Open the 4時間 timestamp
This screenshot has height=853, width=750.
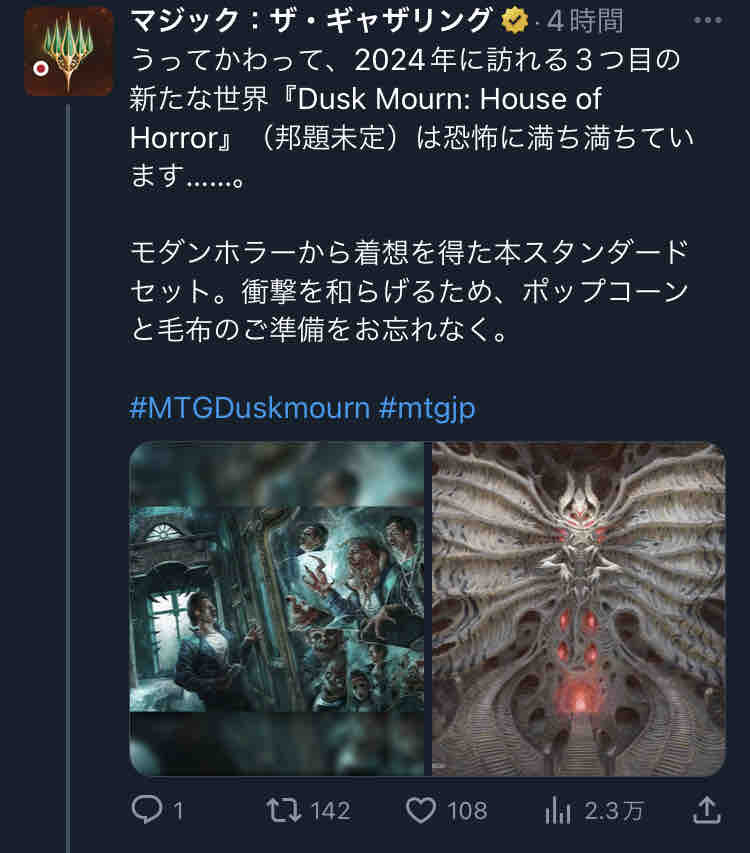click(585, 21)
